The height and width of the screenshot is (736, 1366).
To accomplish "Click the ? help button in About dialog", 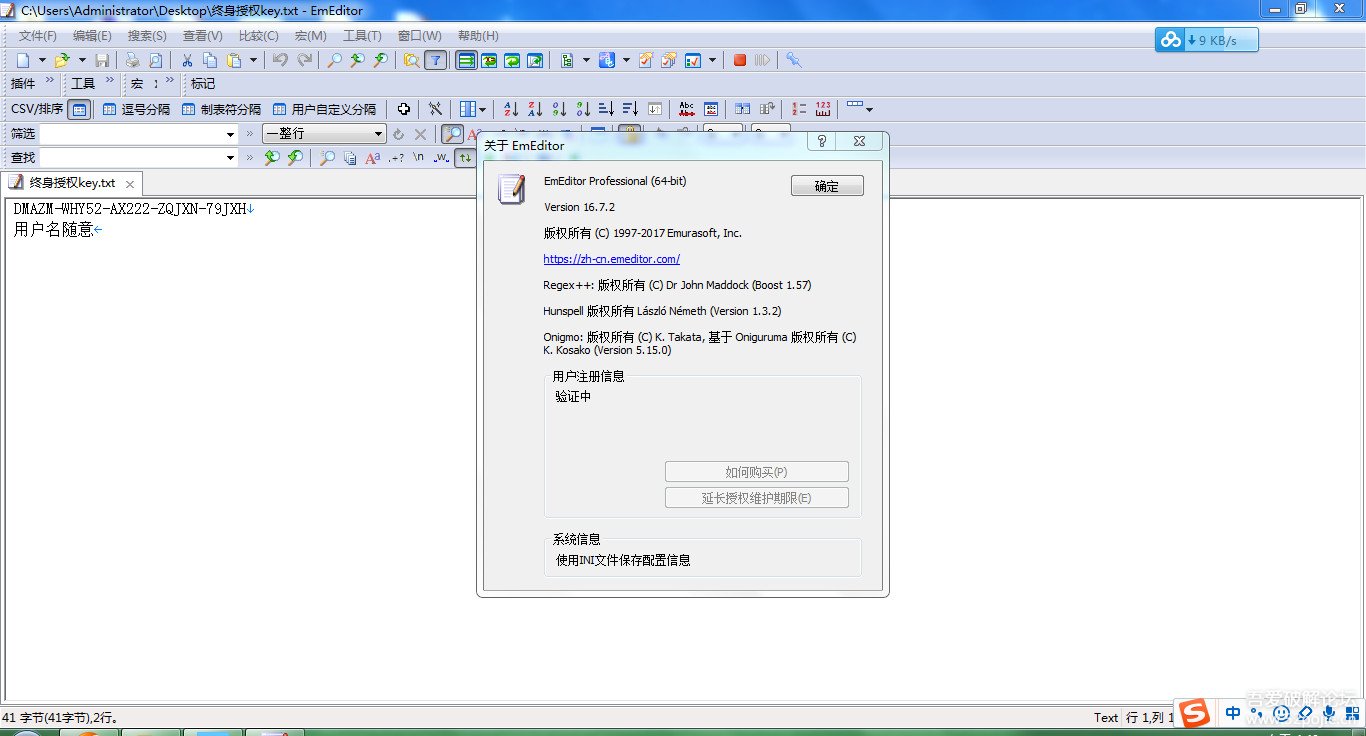I will tap(822, 142).
